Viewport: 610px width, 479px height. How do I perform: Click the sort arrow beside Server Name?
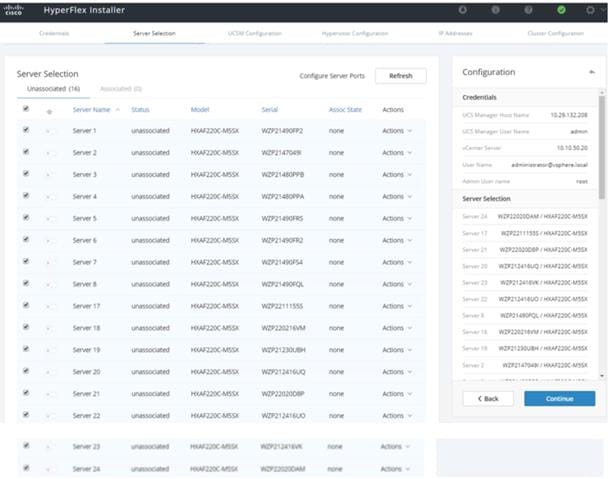(x=117, y=110)
